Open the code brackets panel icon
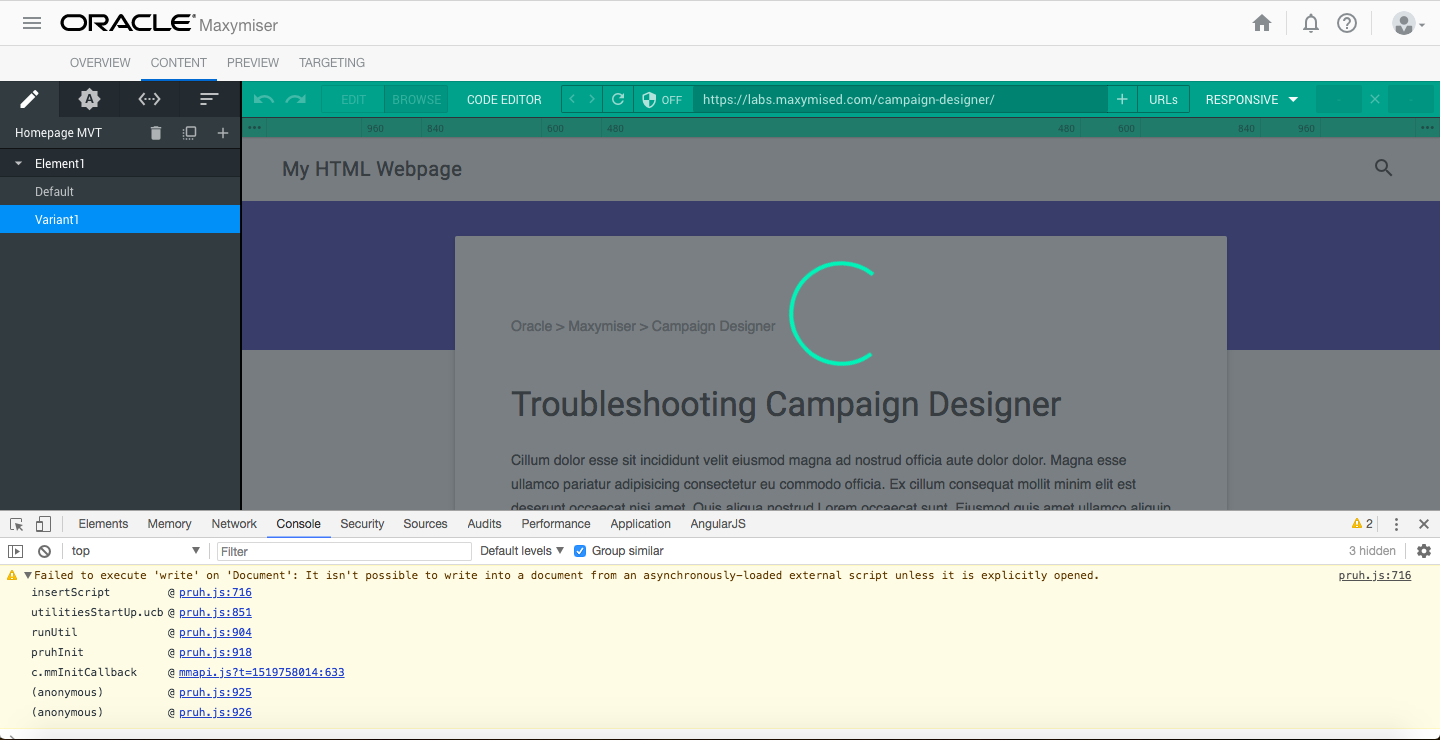 point(150,99)
